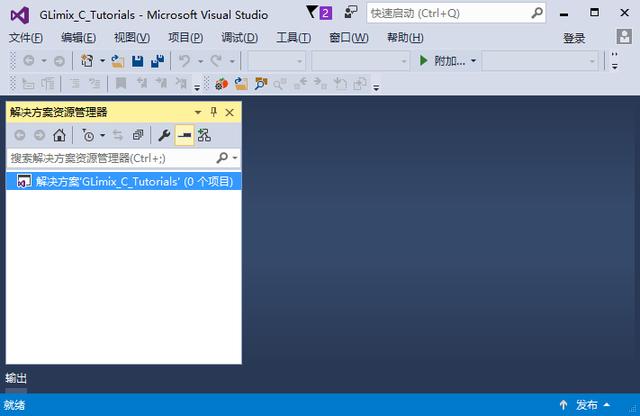640x416 pixels.
Task: Click the 就绪 status text
Action: (x=14, y=405)
